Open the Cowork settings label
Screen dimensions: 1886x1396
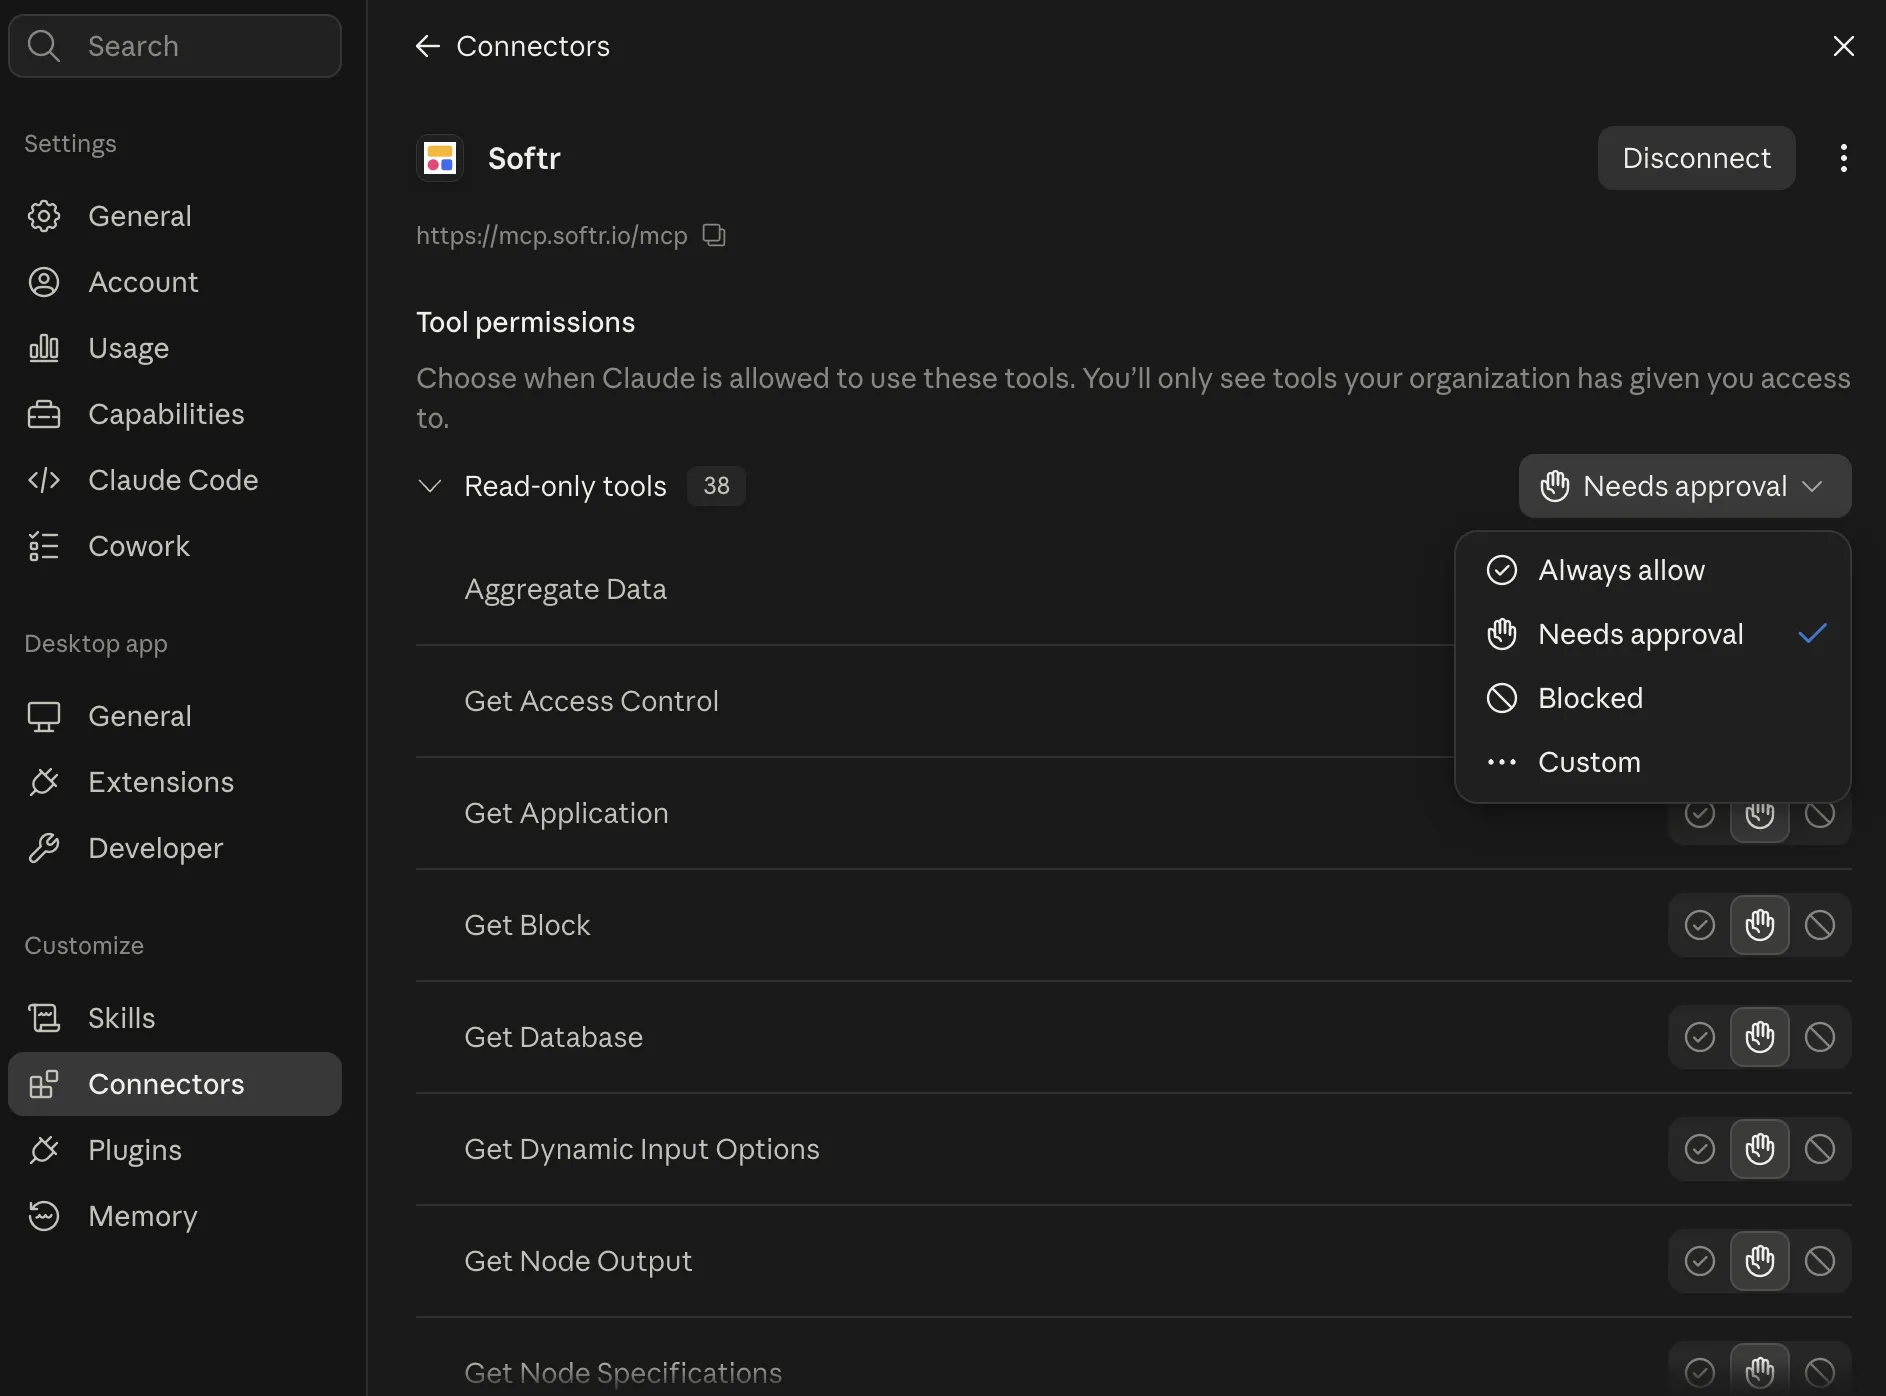(x=139, y=546)
